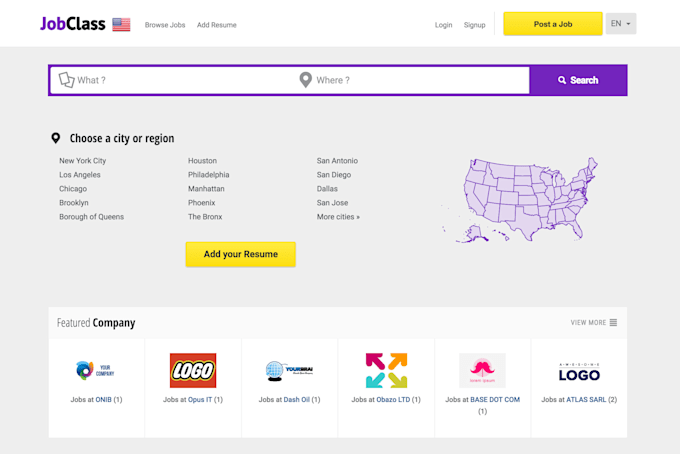
Task: Click the ATLAS SARL logo
Action: point(579,371)
